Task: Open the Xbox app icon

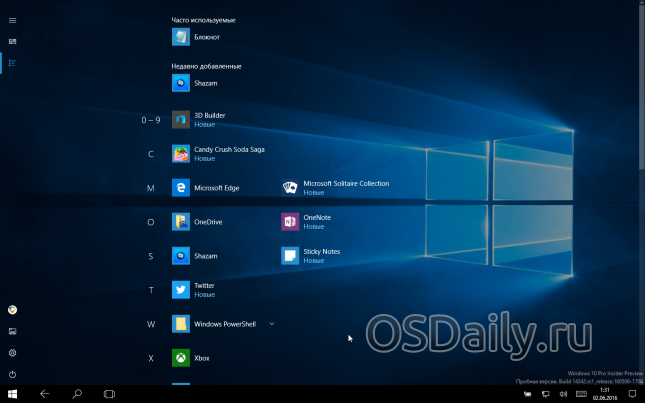Action: [181, 358]
